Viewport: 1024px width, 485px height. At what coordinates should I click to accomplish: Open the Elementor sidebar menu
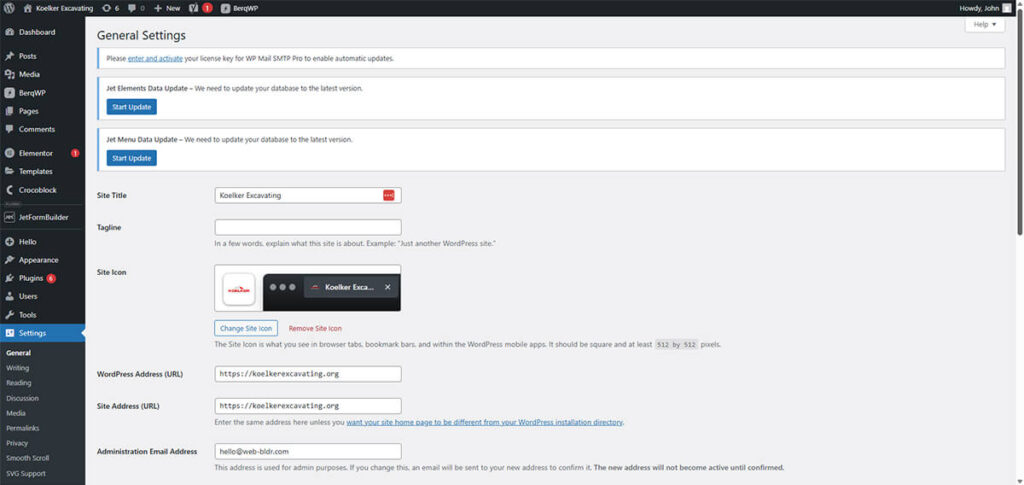[x=35, y=153]
